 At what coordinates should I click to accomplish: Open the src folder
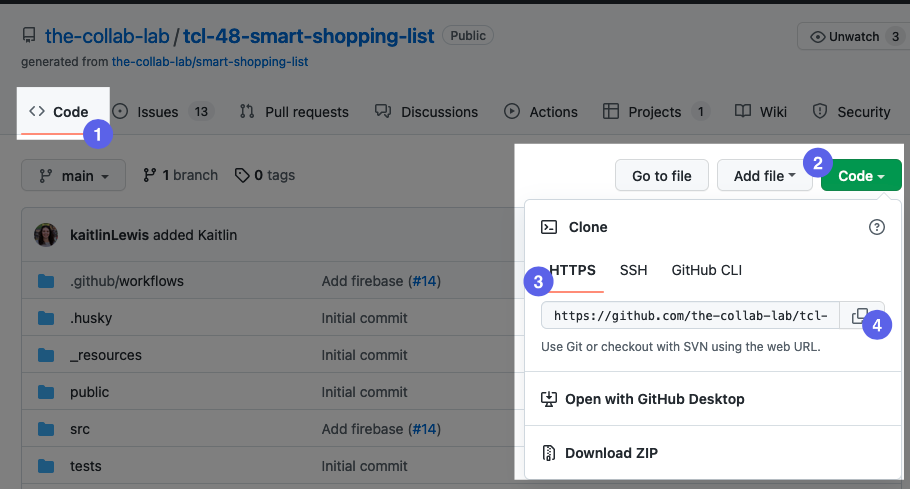(80, 430)
